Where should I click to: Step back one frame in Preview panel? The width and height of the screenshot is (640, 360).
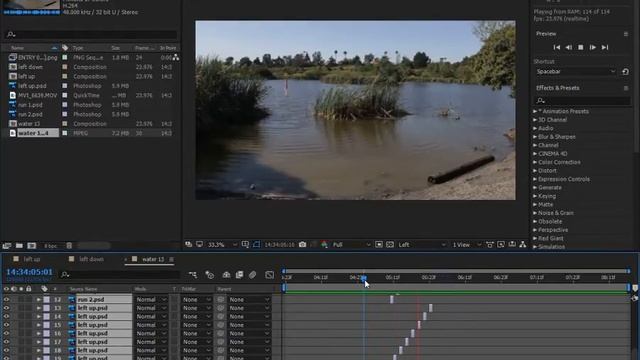pyautogui.click(x=568, y=47)
